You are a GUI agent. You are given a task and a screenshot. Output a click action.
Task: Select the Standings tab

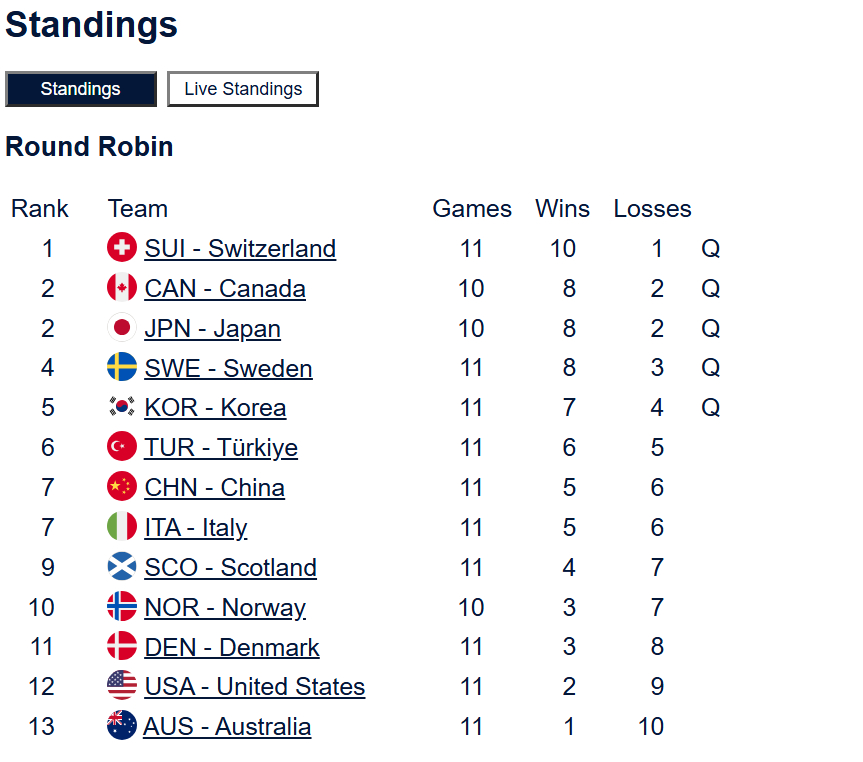(81, 89)
